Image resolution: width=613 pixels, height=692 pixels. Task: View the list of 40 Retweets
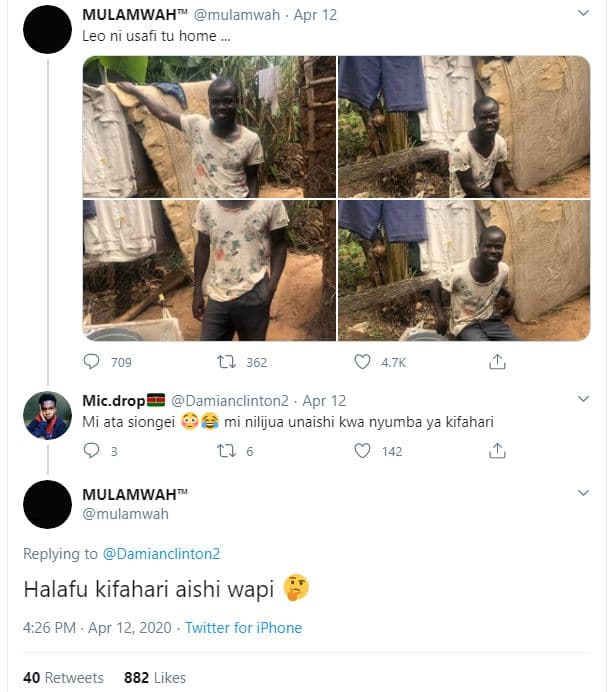(63, 677)
